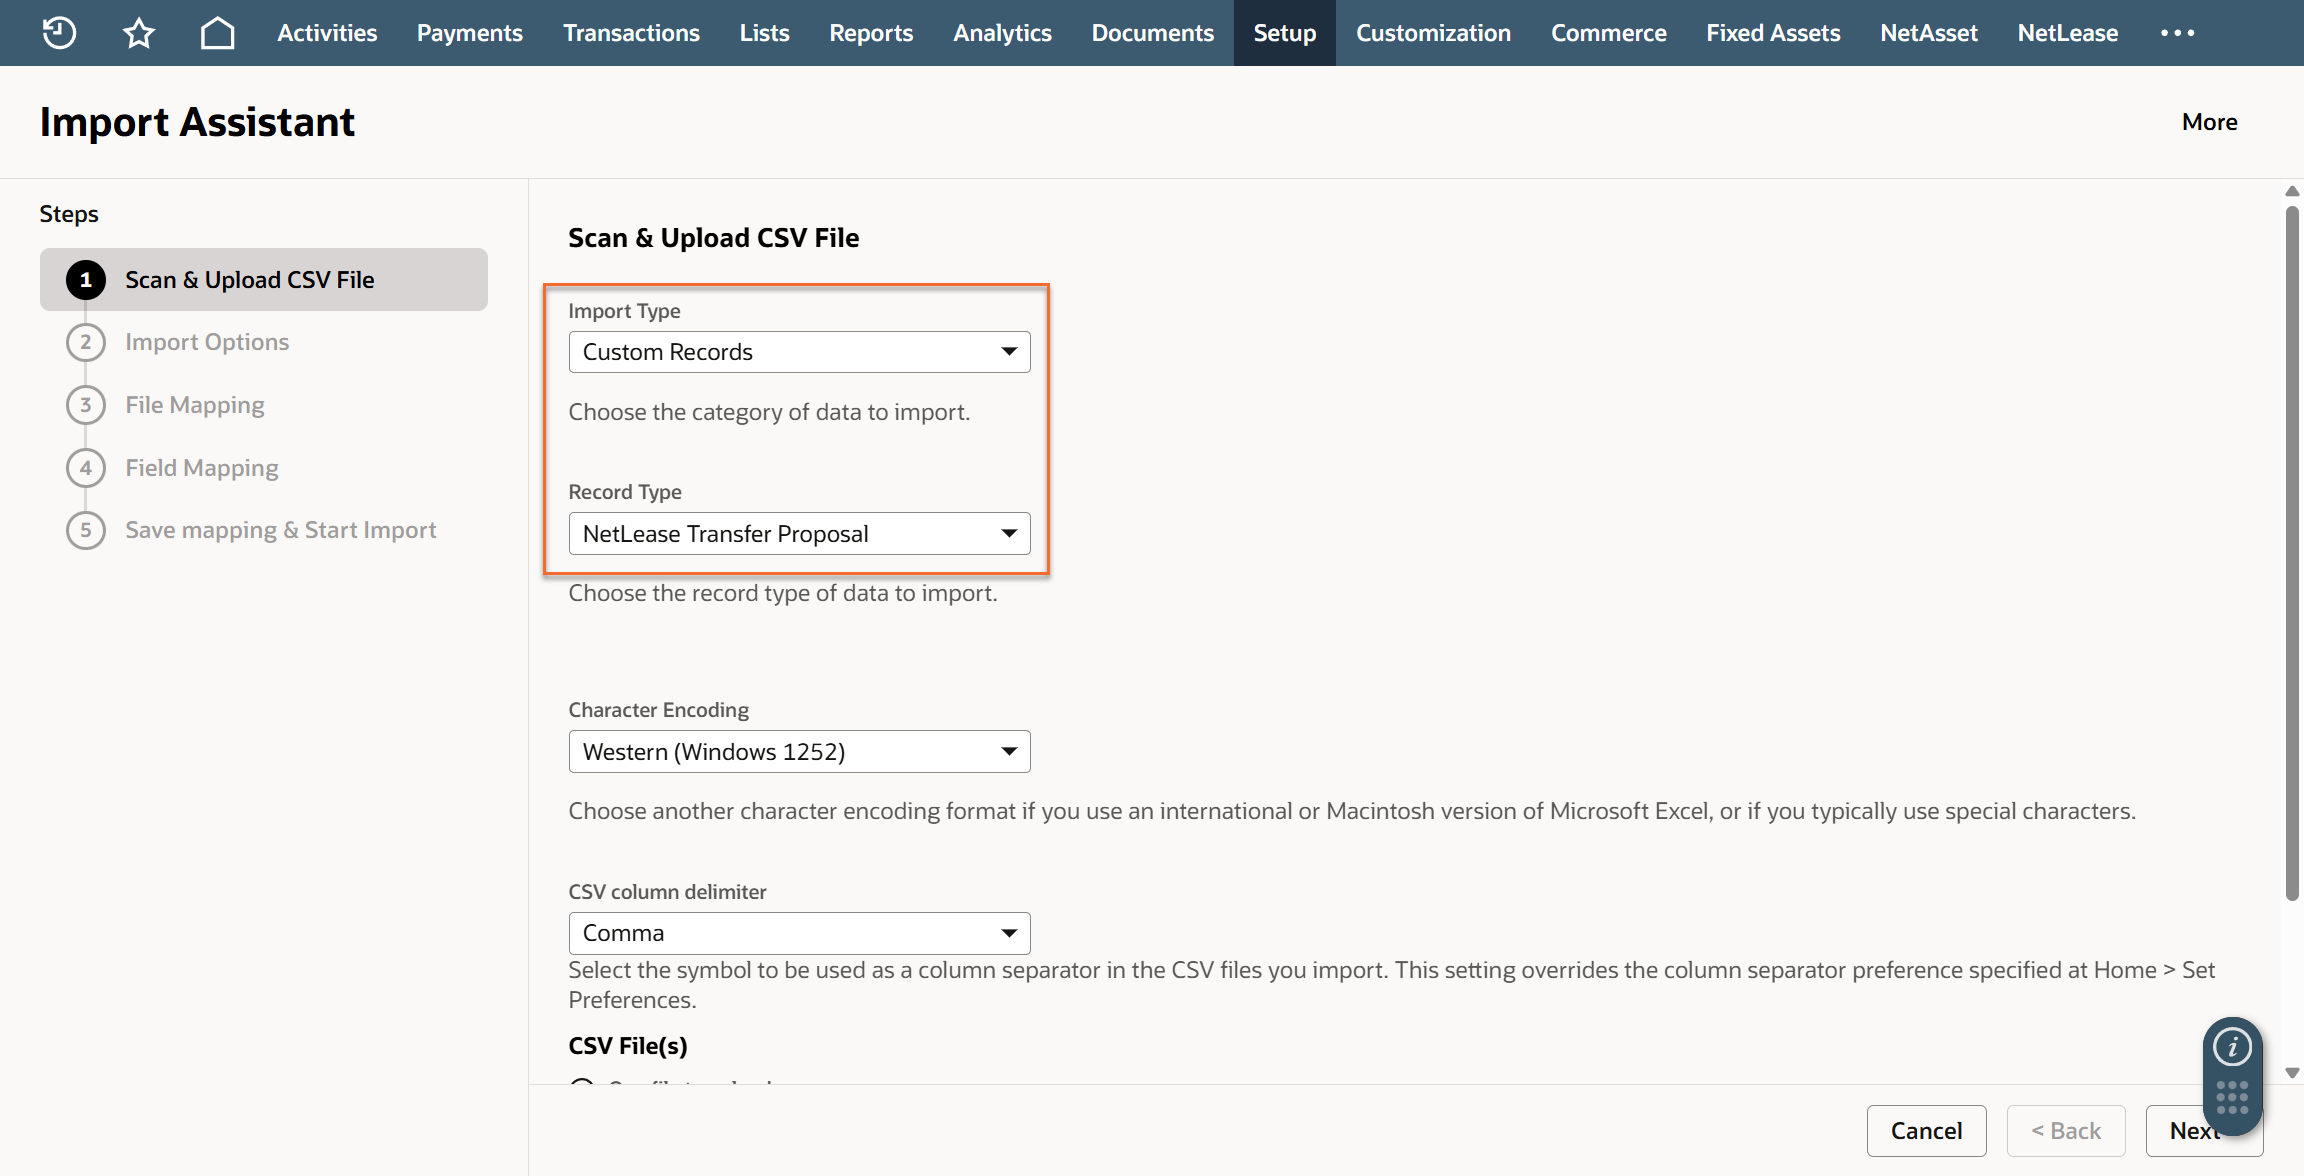The image size is (2304, 1176).
Task: Click the vertical scrollbar down arrow
Action: point(2292,1073)
